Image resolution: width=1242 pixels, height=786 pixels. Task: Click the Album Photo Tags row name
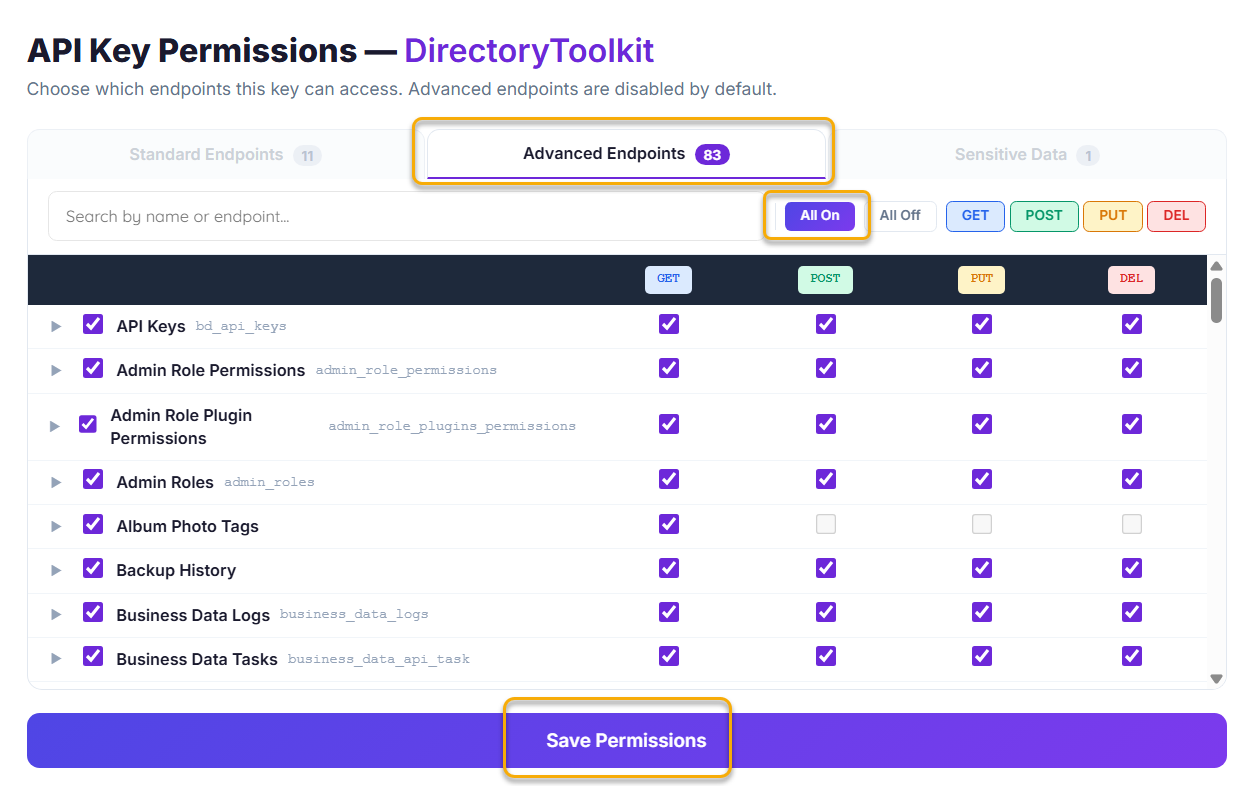click(187, 526)
